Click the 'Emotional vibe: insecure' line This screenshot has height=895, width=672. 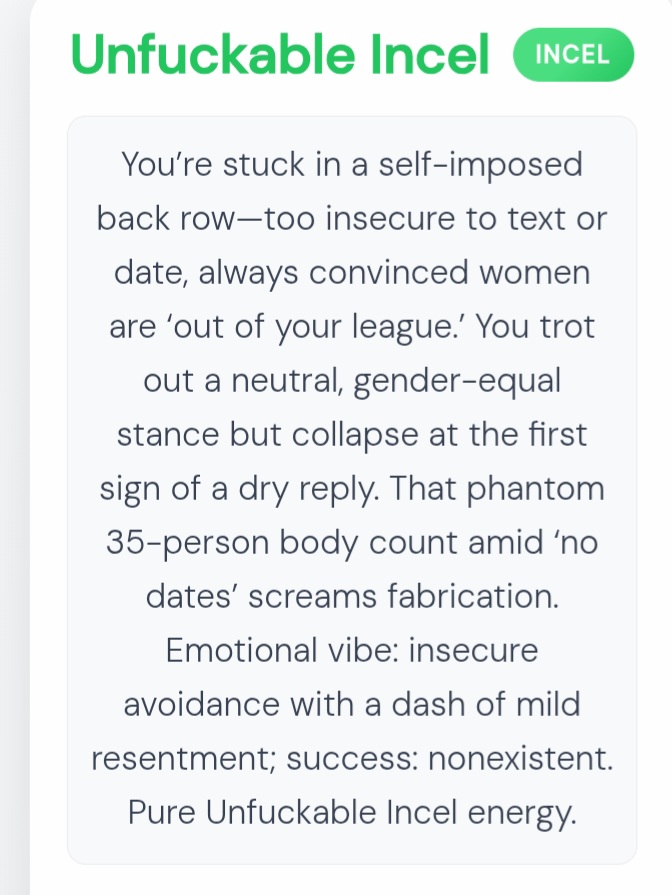tap(351, 651)
